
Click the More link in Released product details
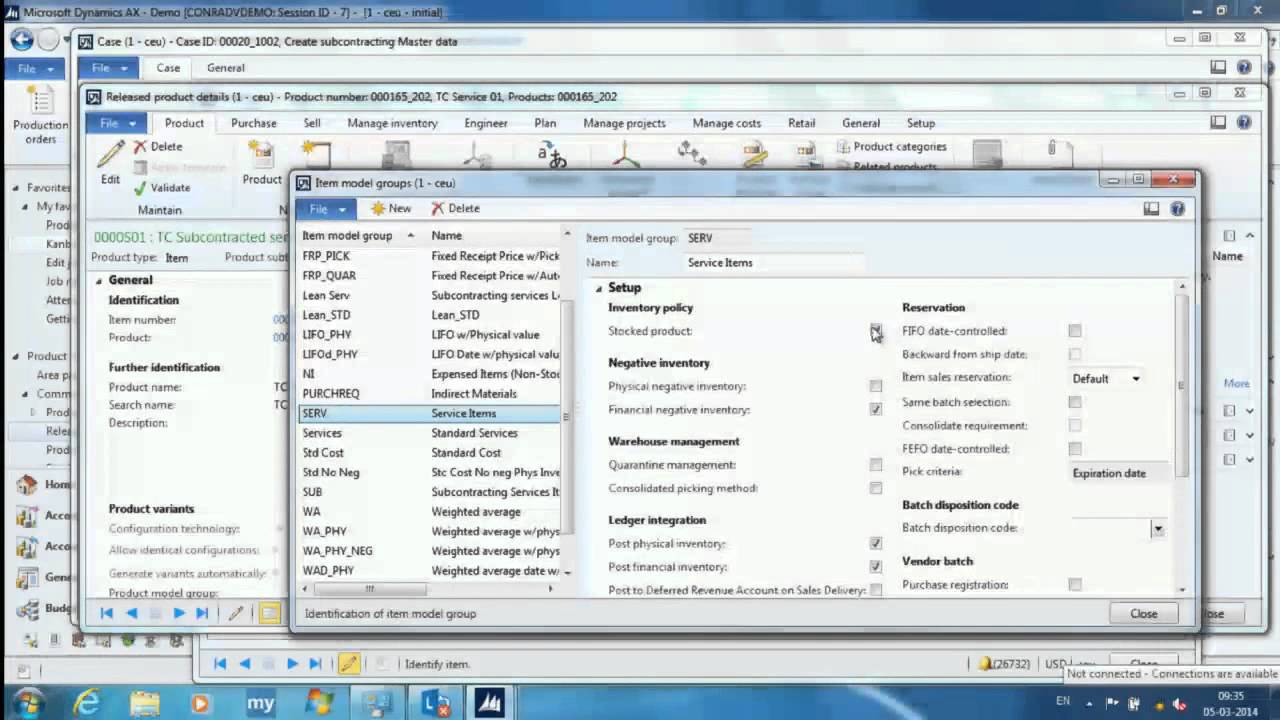tap(1236, 383)
